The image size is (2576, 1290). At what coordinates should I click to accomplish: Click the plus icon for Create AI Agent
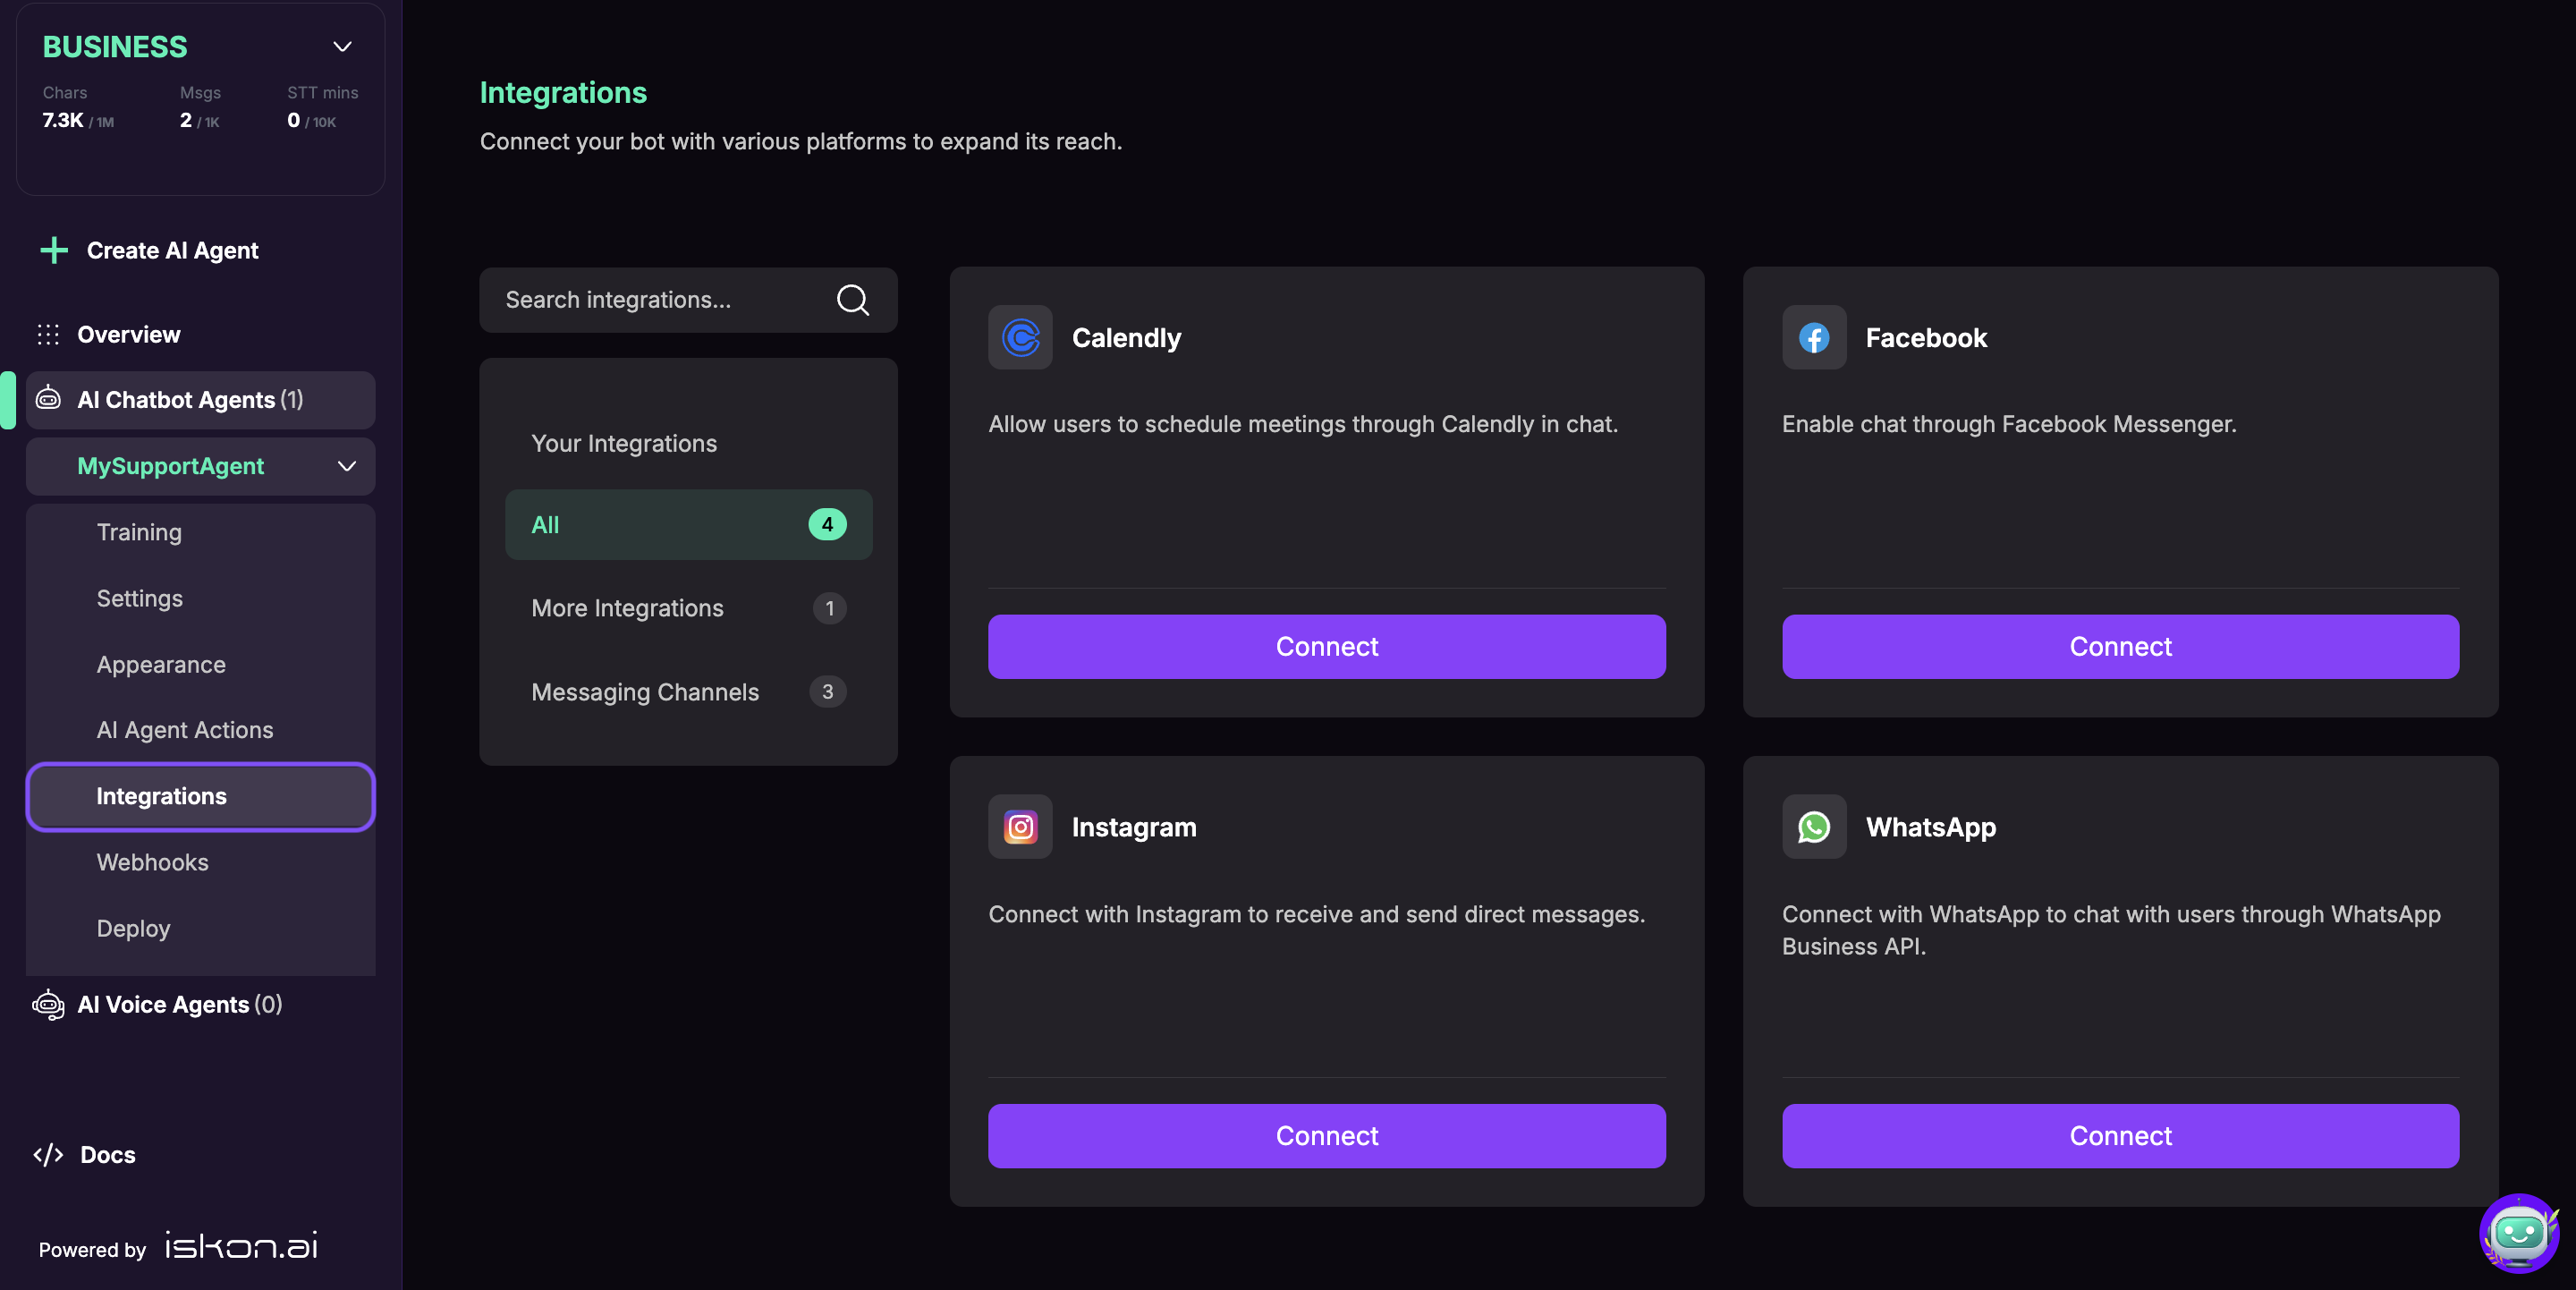54,250
